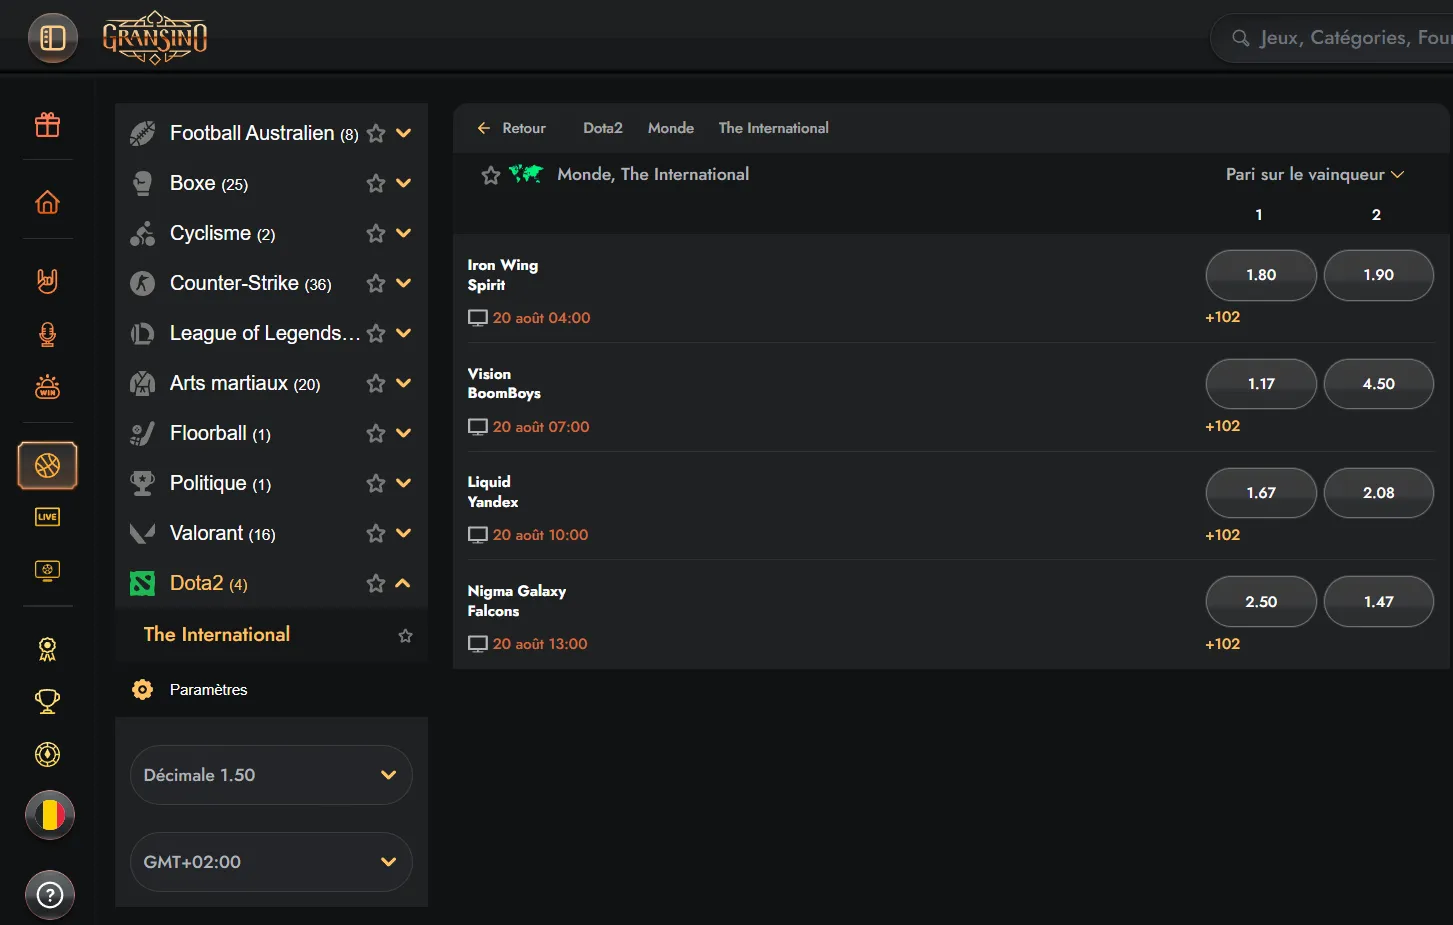
Task: Open +102 markets for Liquid Yandex
Action: point(1223,535)
